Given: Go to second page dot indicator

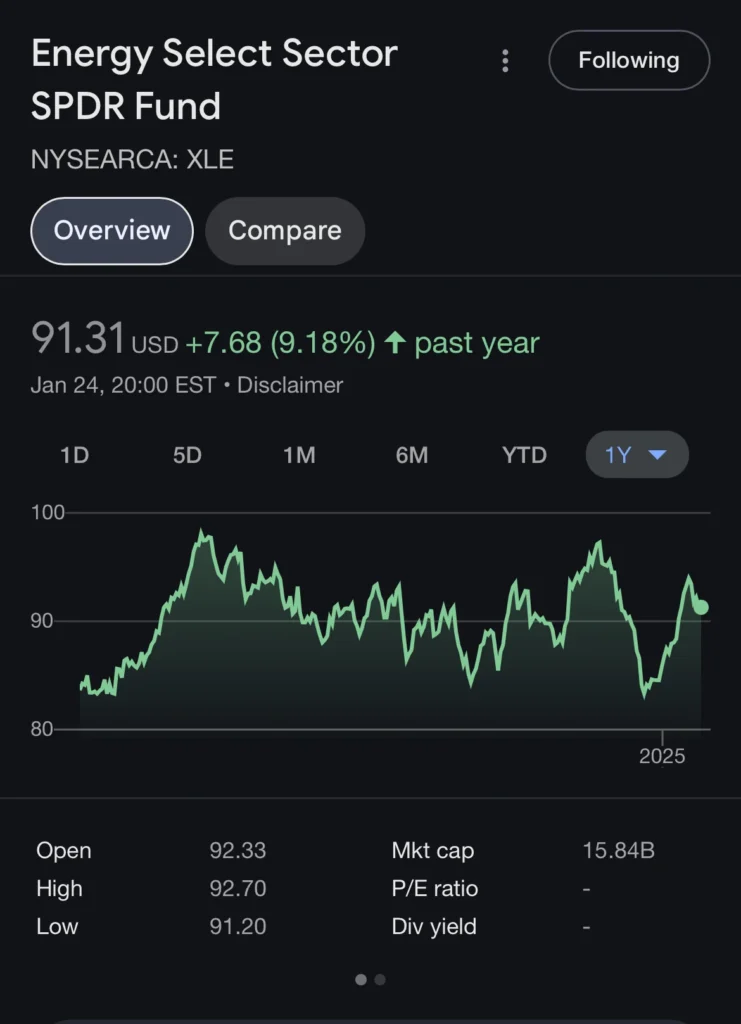Looking at the screenshot, I should point(380,980).
